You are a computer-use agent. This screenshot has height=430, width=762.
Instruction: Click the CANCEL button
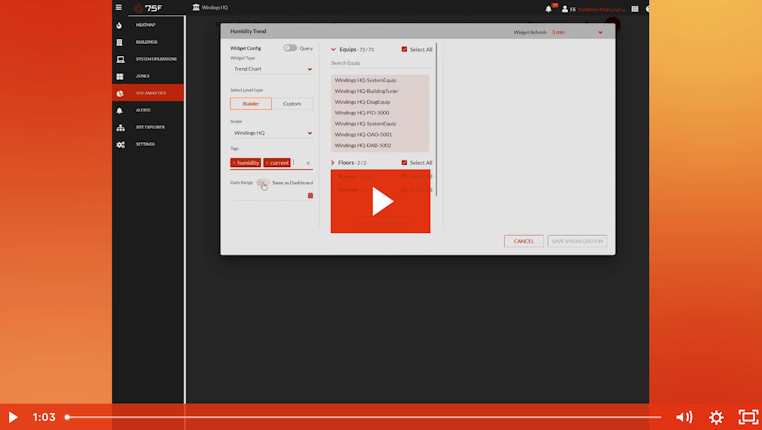523,241
